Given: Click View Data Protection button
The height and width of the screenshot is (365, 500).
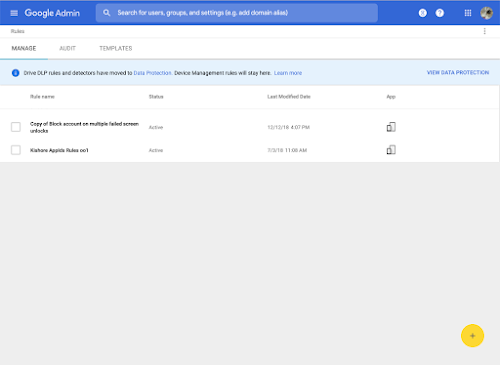Looking at the screenshot, I should 458,72.
